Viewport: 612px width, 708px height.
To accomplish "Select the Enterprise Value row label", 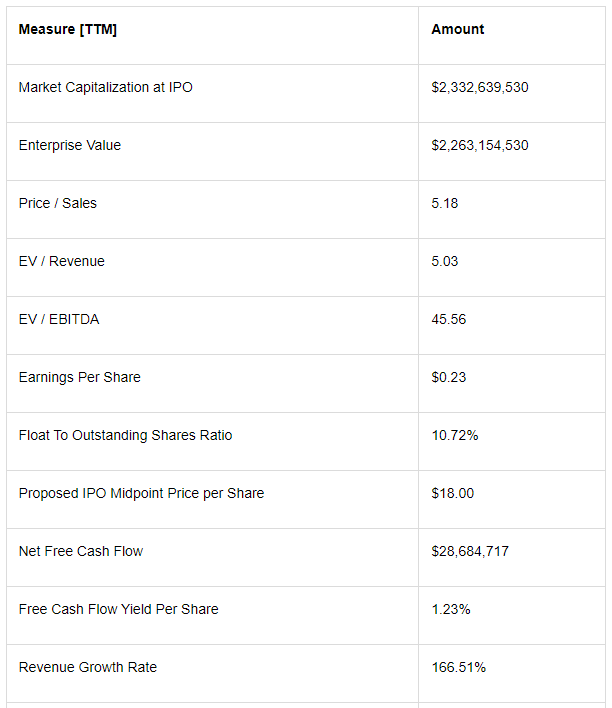I will (x=70, y=145).
